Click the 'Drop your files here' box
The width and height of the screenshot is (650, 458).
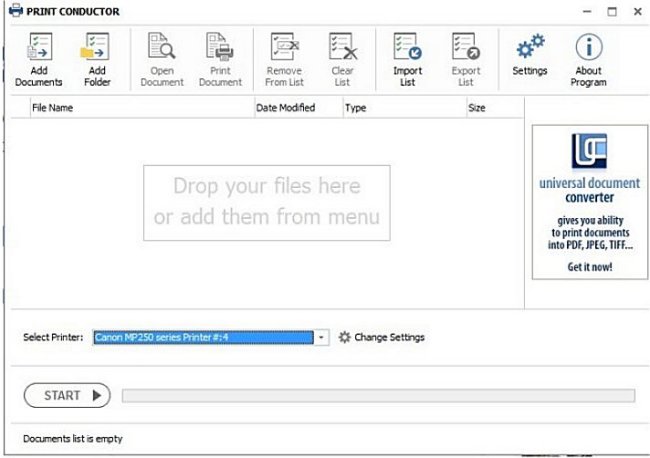pos(267,203)
